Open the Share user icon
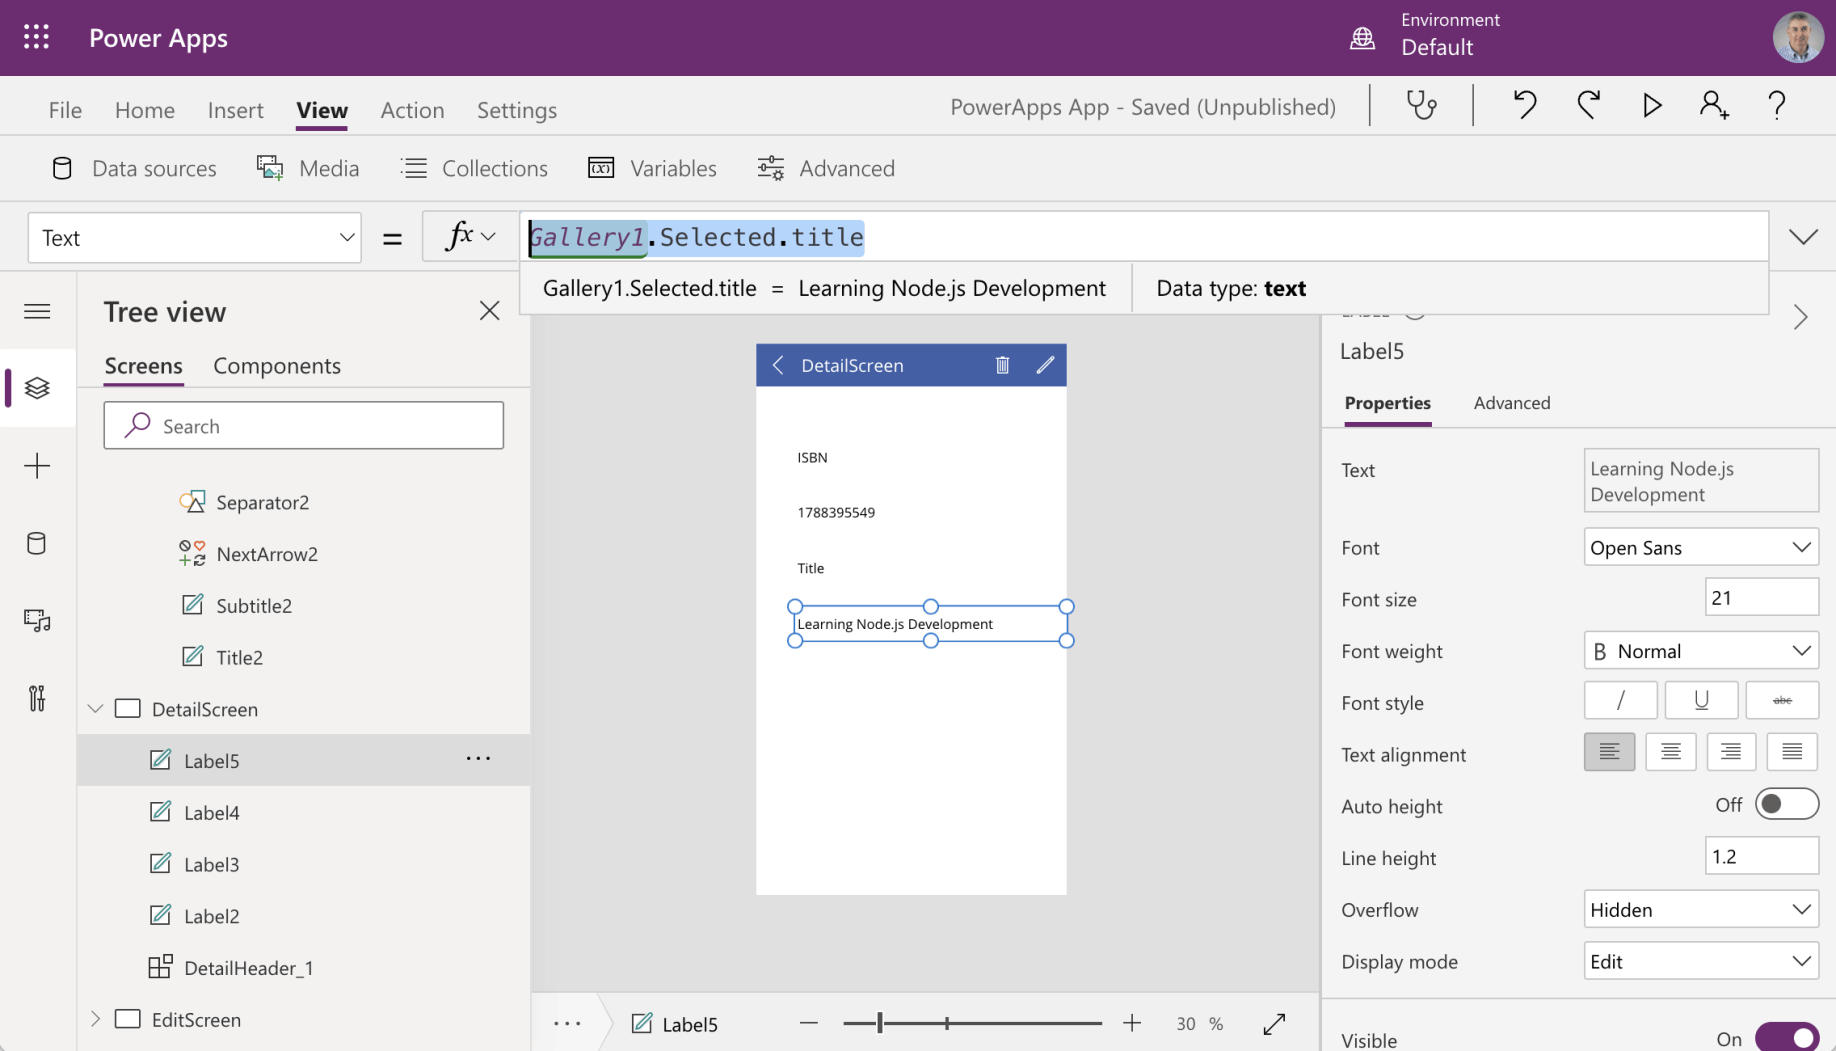 [x=1714, y=105]
